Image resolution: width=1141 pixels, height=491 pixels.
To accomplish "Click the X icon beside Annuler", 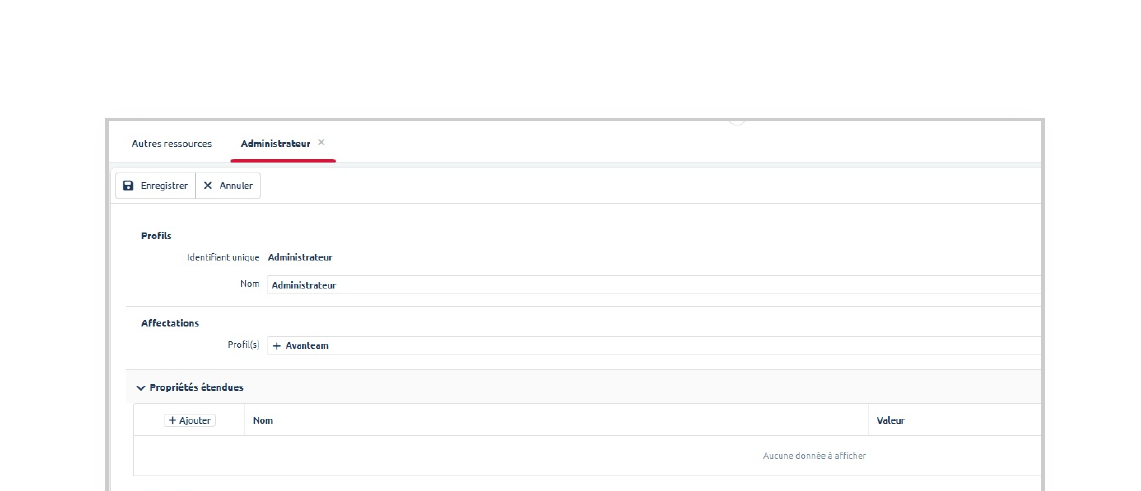I will (x=208, y=186).
